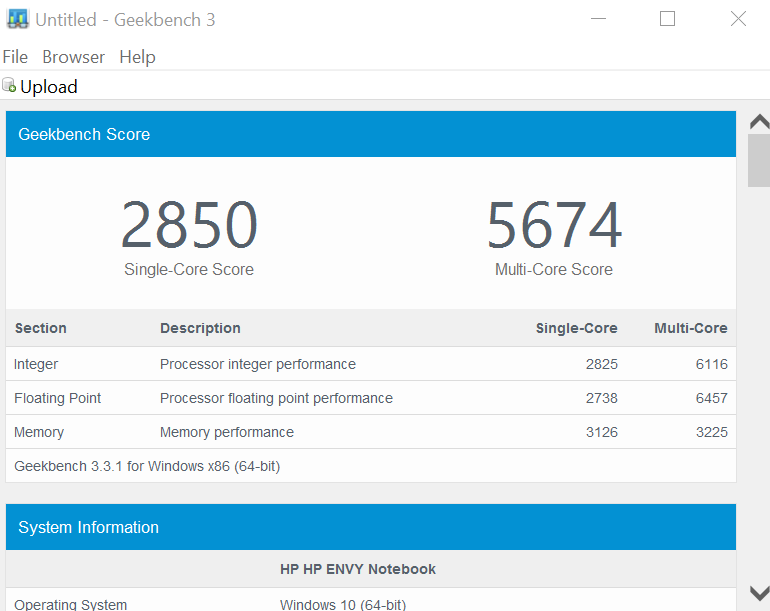
Task: Select Floating Point single-core value 2738
Action: [602, 398]
